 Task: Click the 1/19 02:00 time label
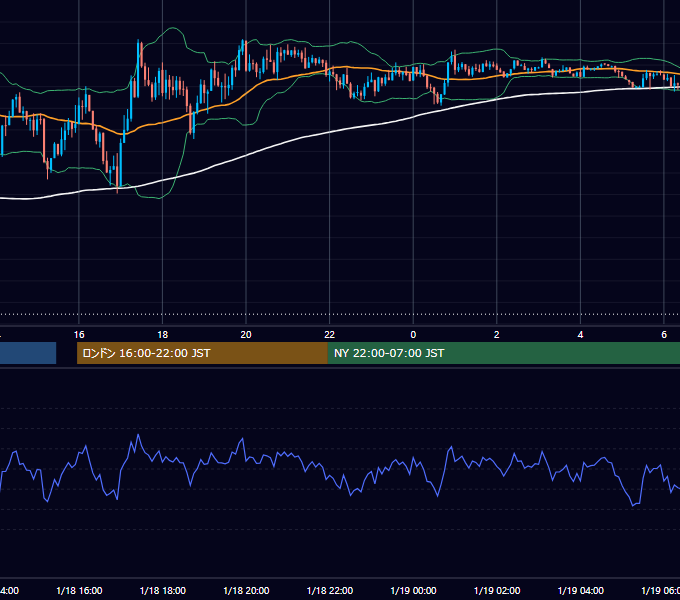tap(497, 590)
